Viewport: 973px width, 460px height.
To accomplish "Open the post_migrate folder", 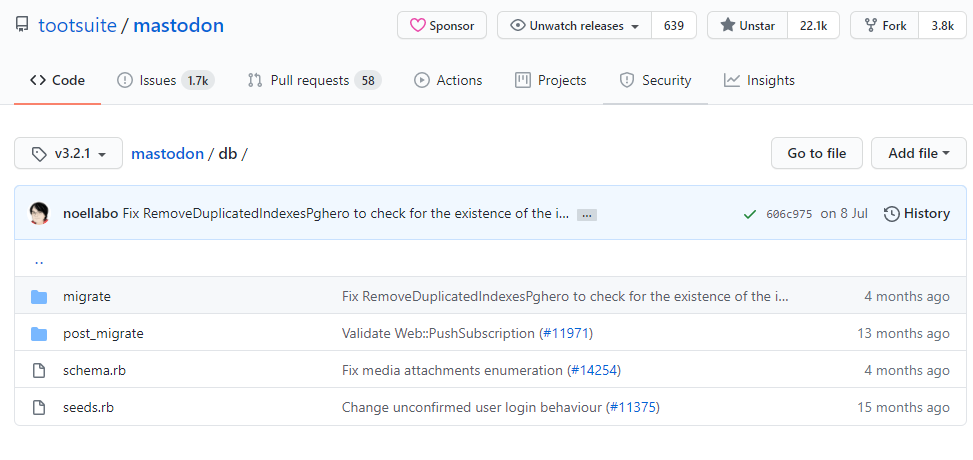I will tap(103, 334).
